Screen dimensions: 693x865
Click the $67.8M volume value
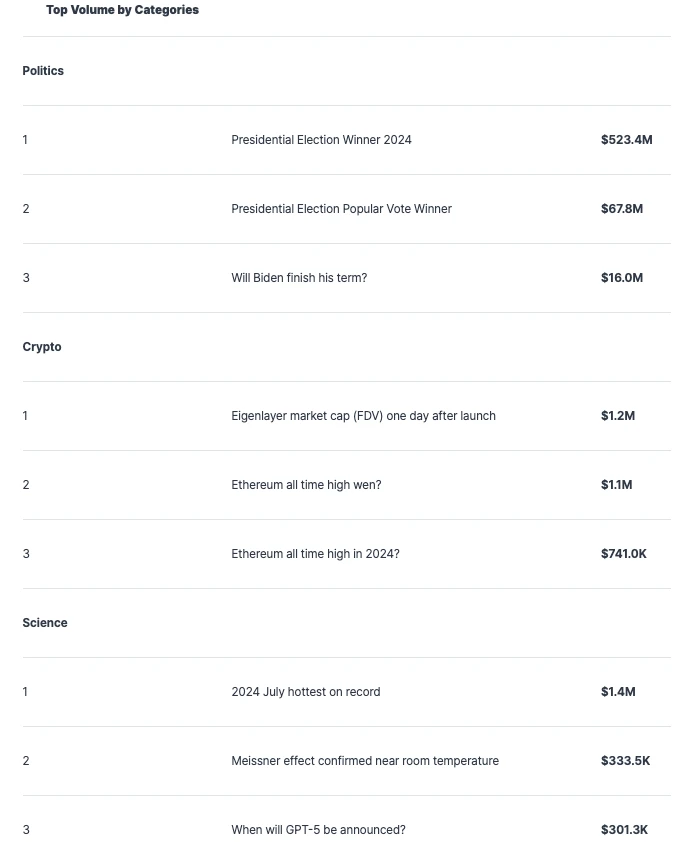click(621, 209)
